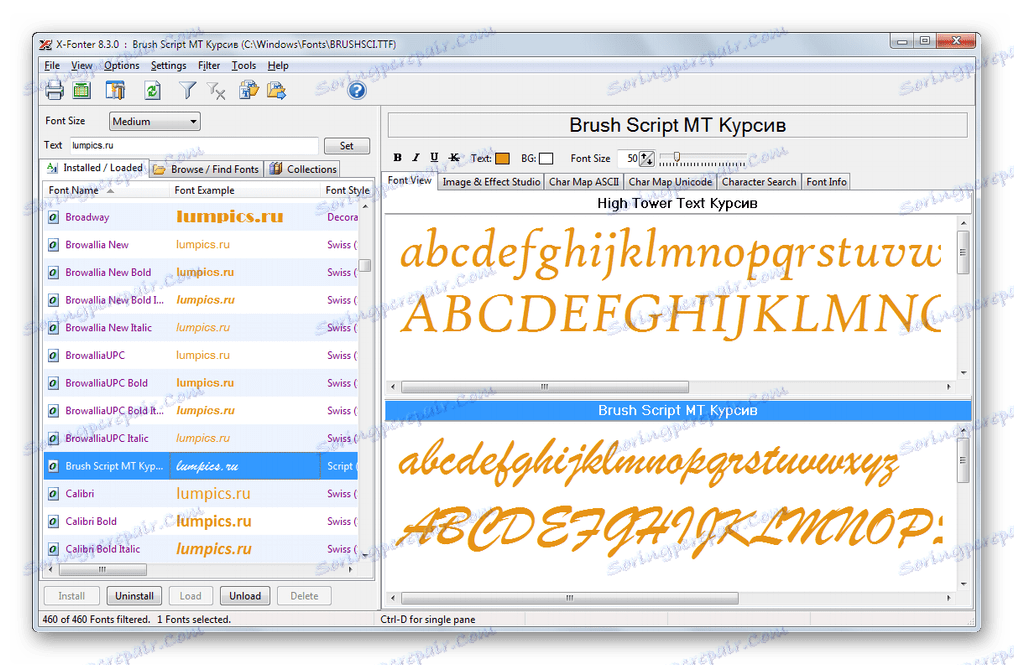Switch to Installed / Loaded tab
The image size is (1014, 665).
point(95,168)
